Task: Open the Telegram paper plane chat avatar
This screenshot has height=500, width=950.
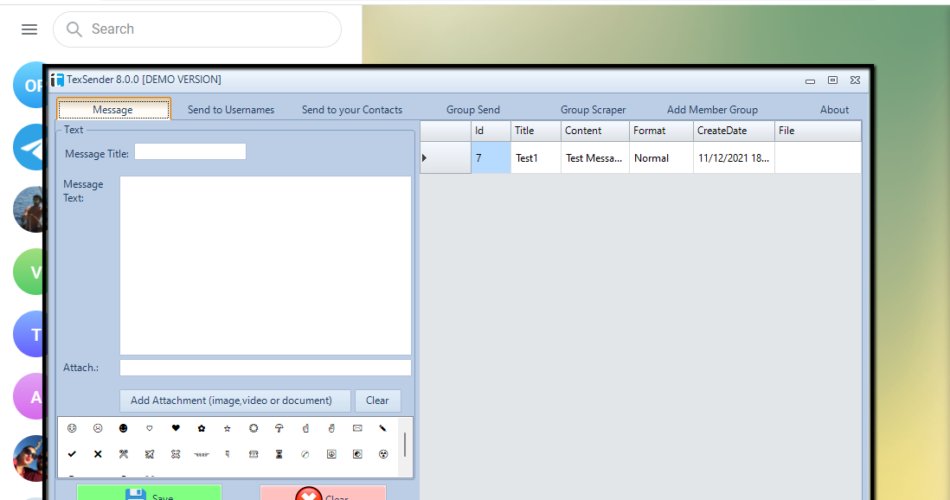Action: pyautogui.click(x=29, y=147)
